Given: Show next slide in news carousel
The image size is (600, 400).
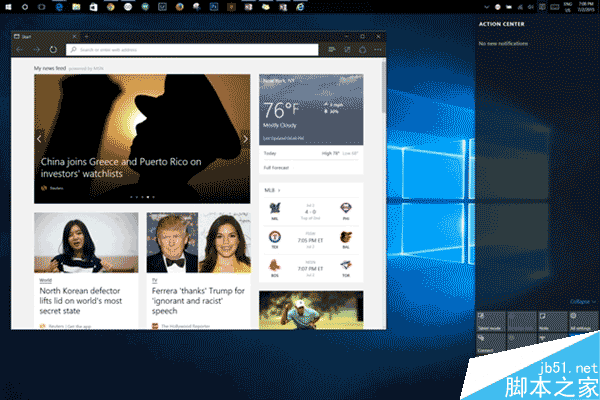Looking at the screenshot, I should coord(245,139).
